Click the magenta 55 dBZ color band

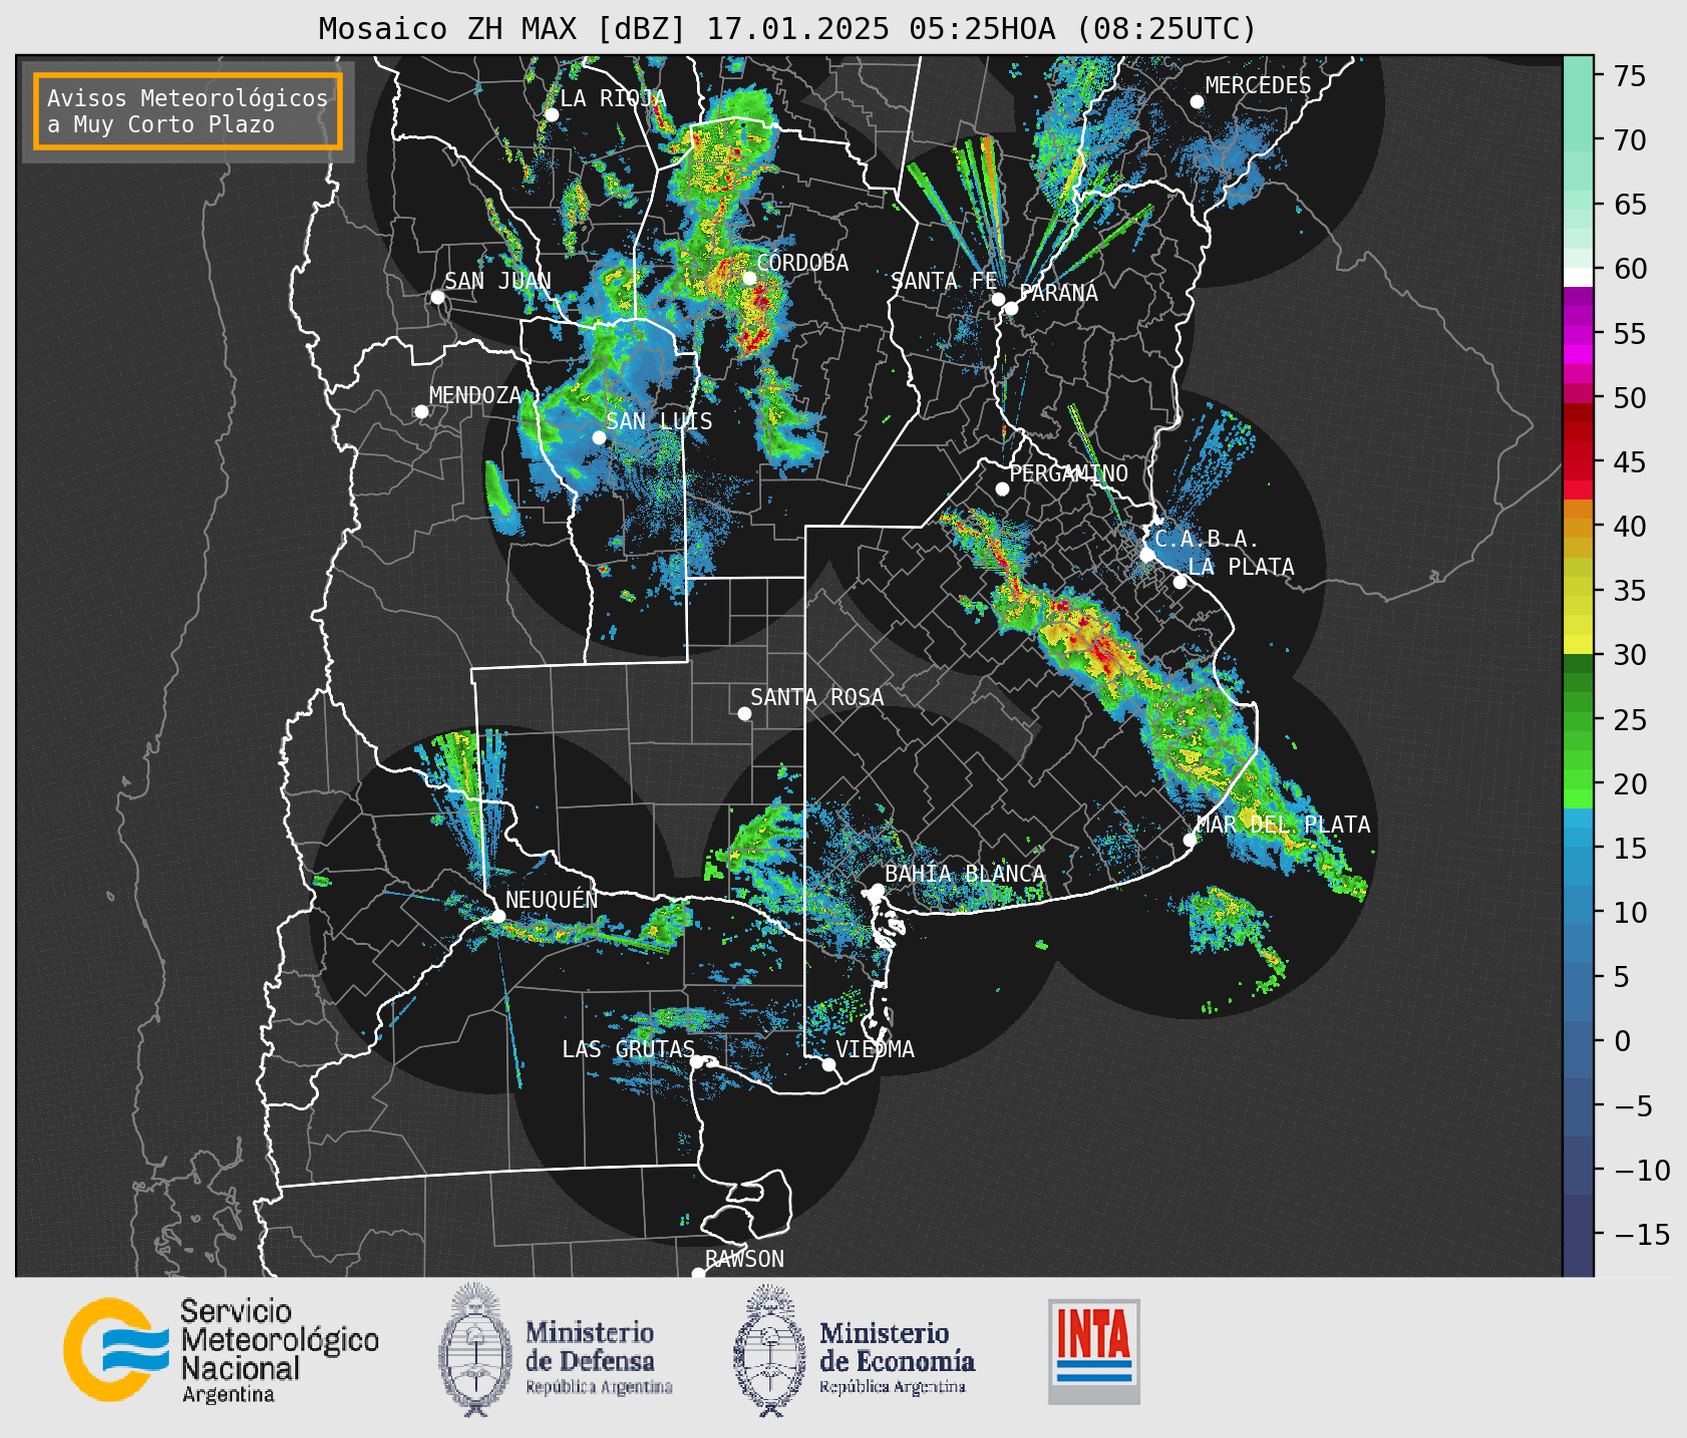pos(1578,334)
